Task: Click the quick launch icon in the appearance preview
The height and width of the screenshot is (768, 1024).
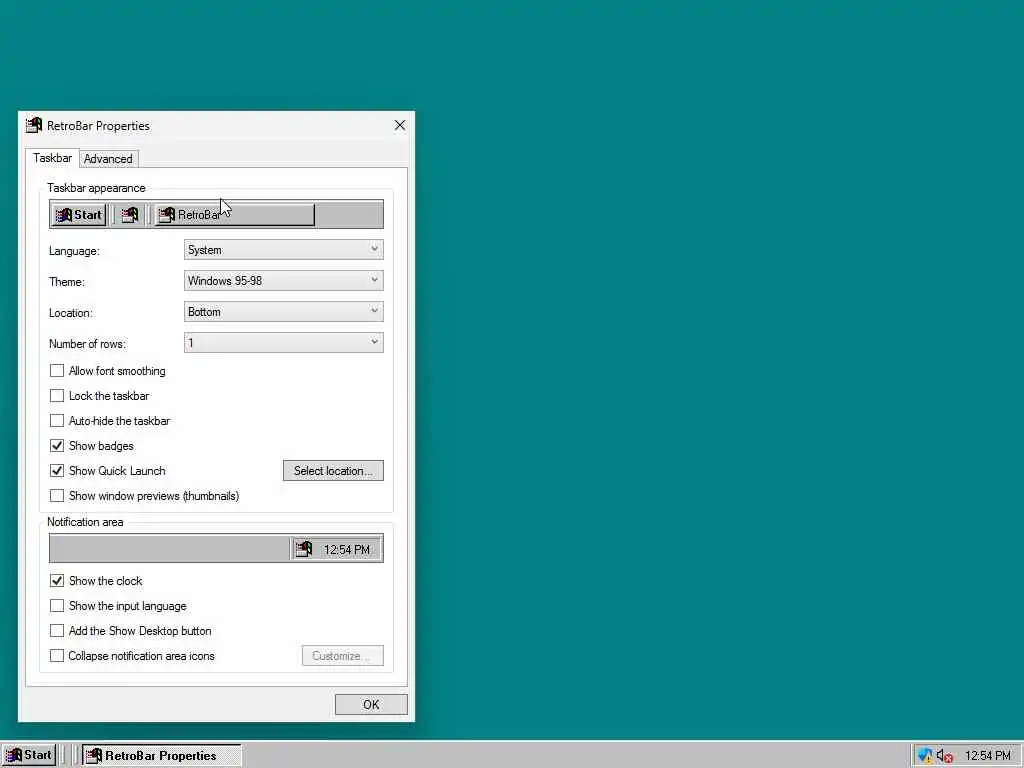Action: pos(130,215)
